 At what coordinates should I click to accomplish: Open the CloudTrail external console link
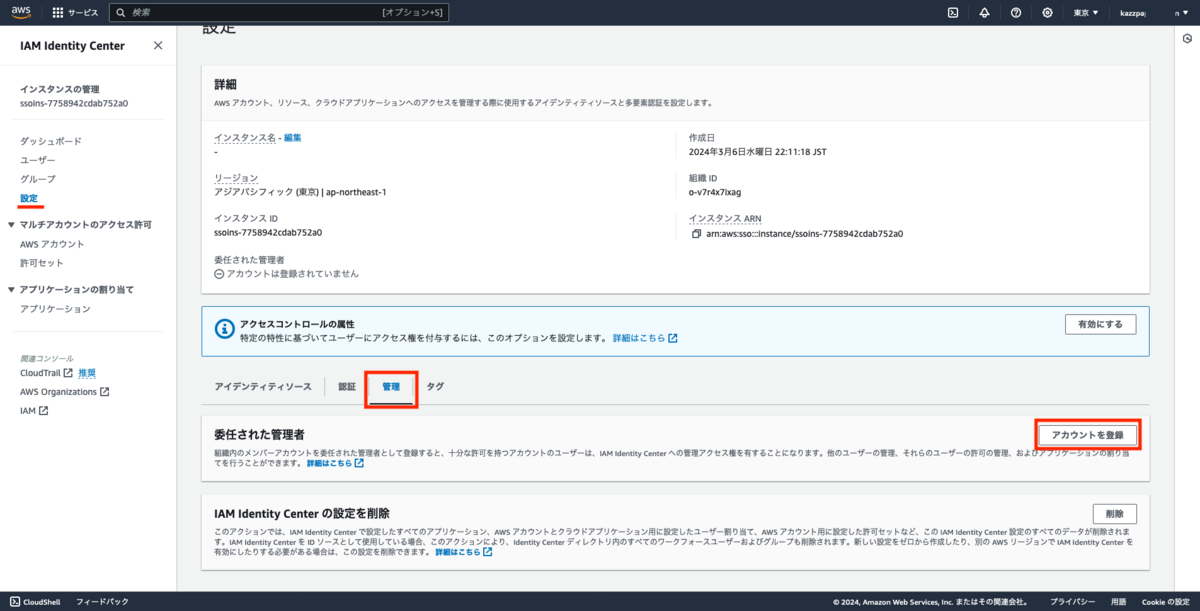pos(46,373)
